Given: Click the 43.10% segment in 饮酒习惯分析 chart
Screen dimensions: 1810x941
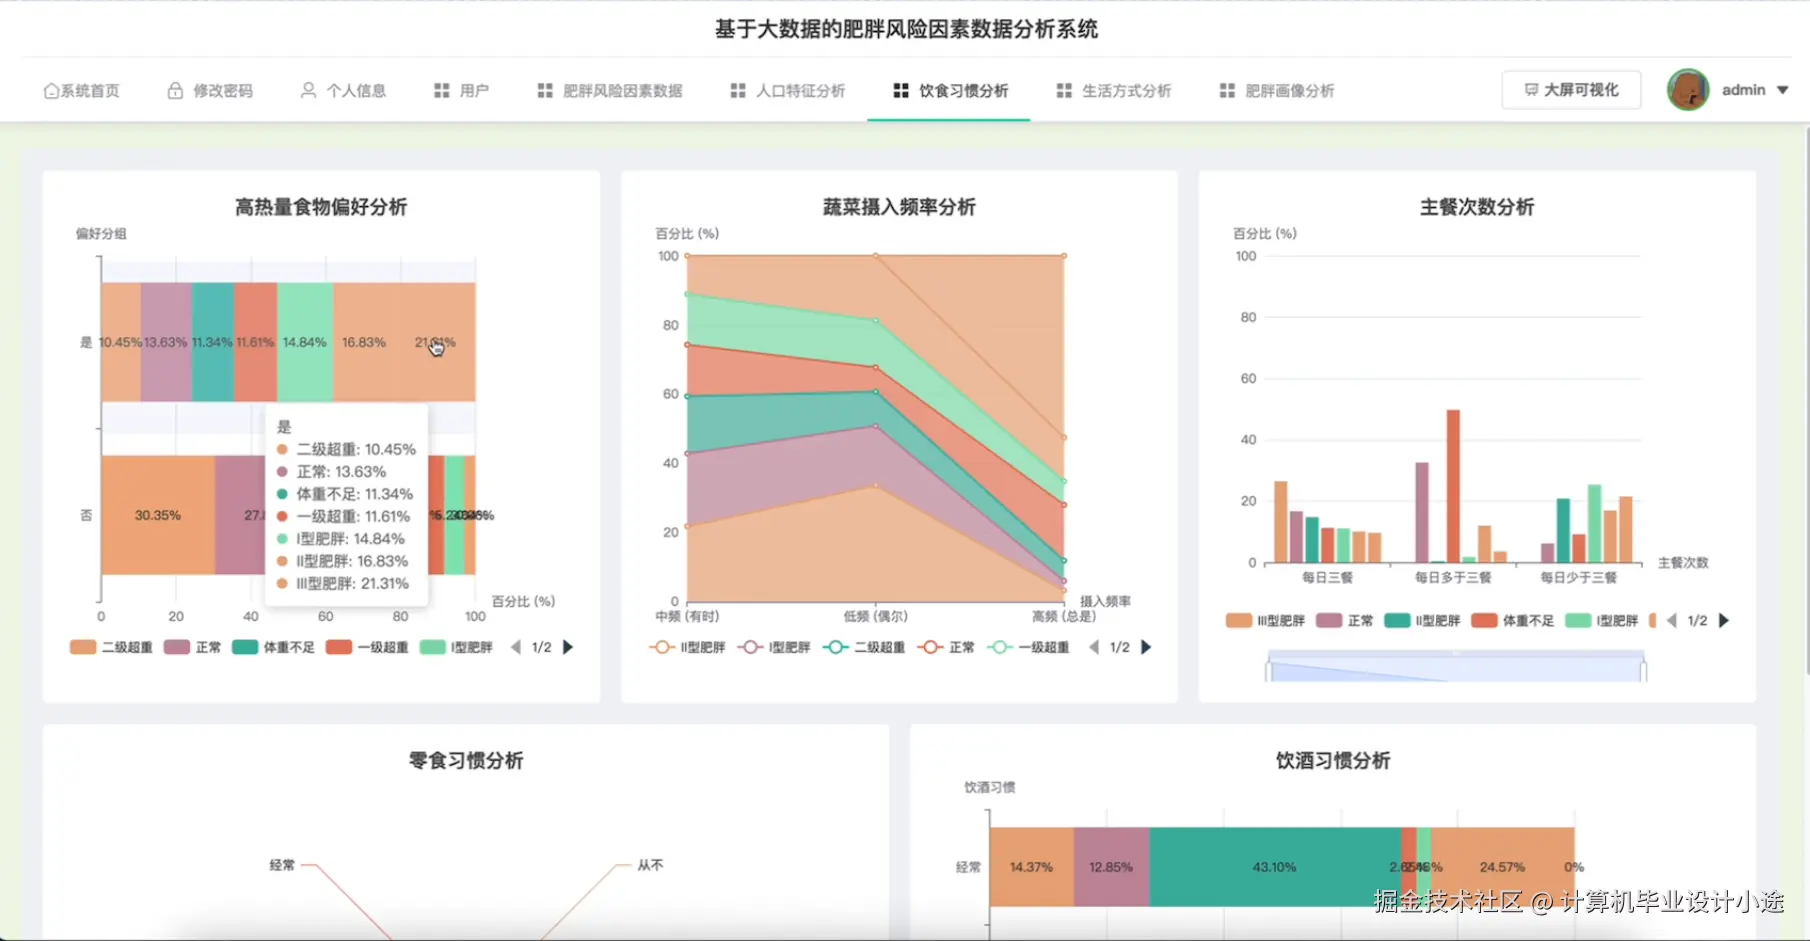Looking at the screenshot, I should point(1273,866).
